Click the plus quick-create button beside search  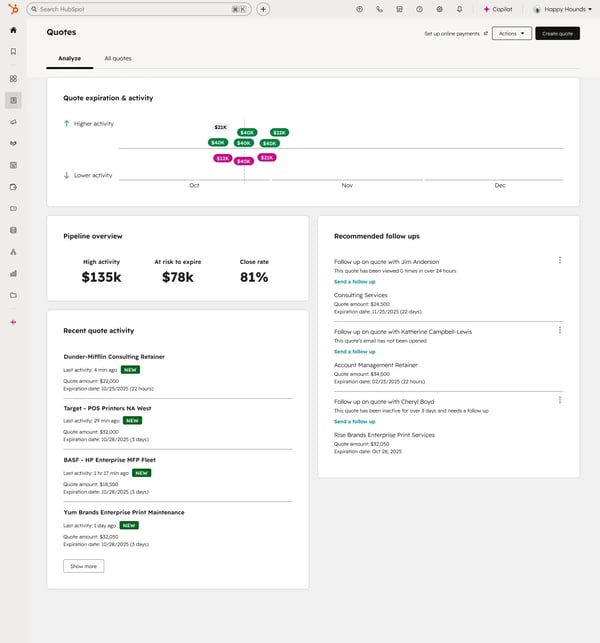click(x=263, y=9)
